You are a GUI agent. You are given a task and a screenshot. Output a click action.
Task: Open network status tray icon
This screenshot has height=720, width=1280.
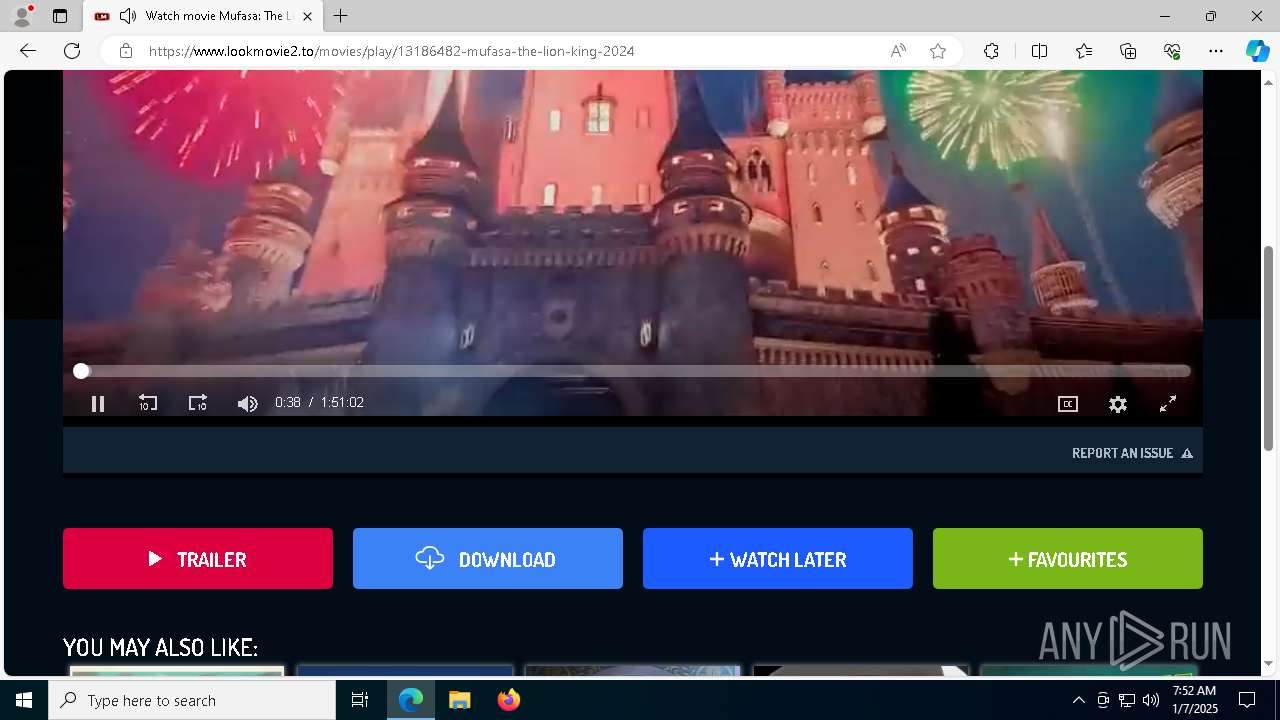(1127, 700)
